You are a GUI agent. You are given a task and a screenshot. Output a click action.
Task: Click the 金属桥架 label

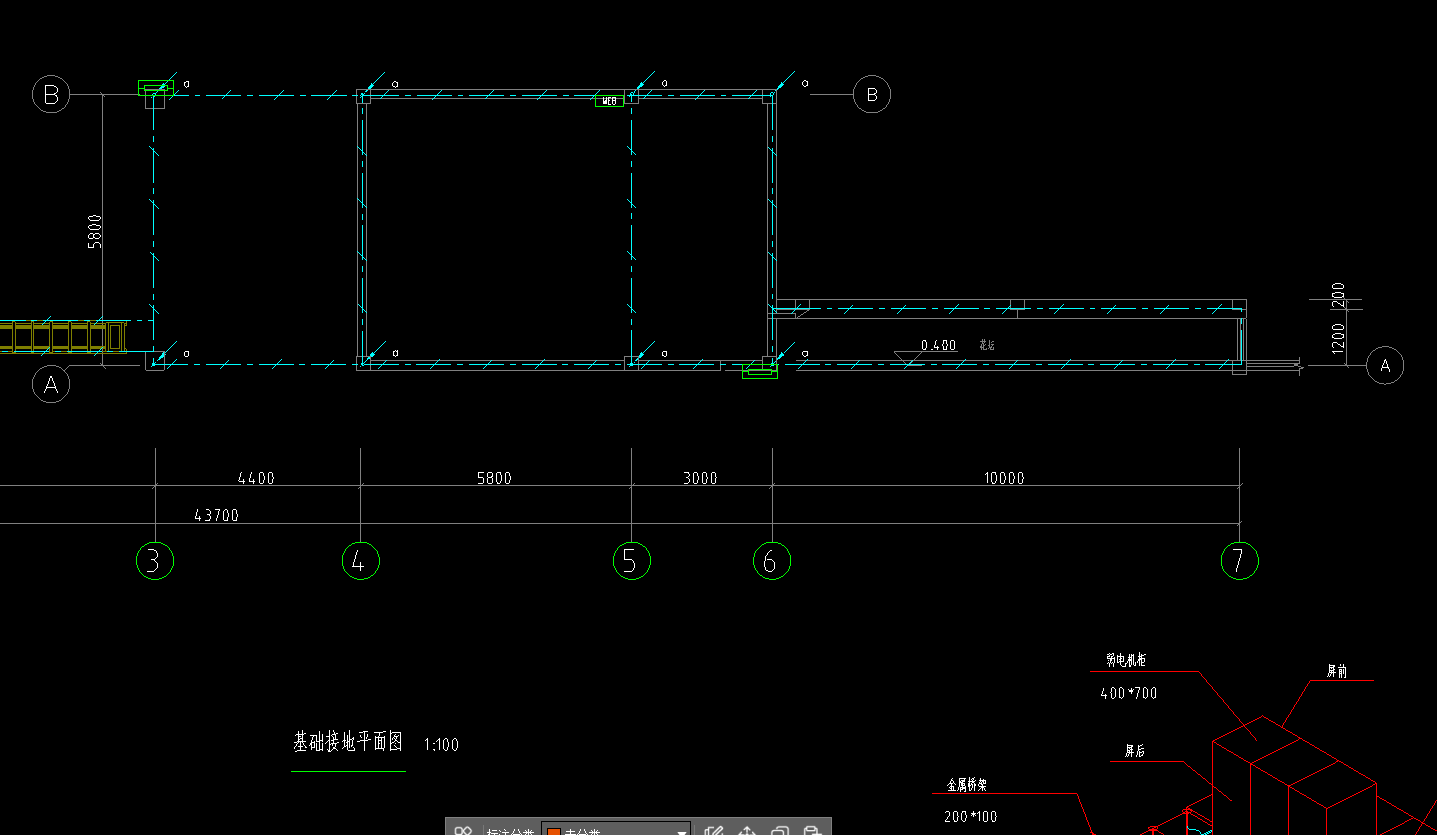click(967, 786)
